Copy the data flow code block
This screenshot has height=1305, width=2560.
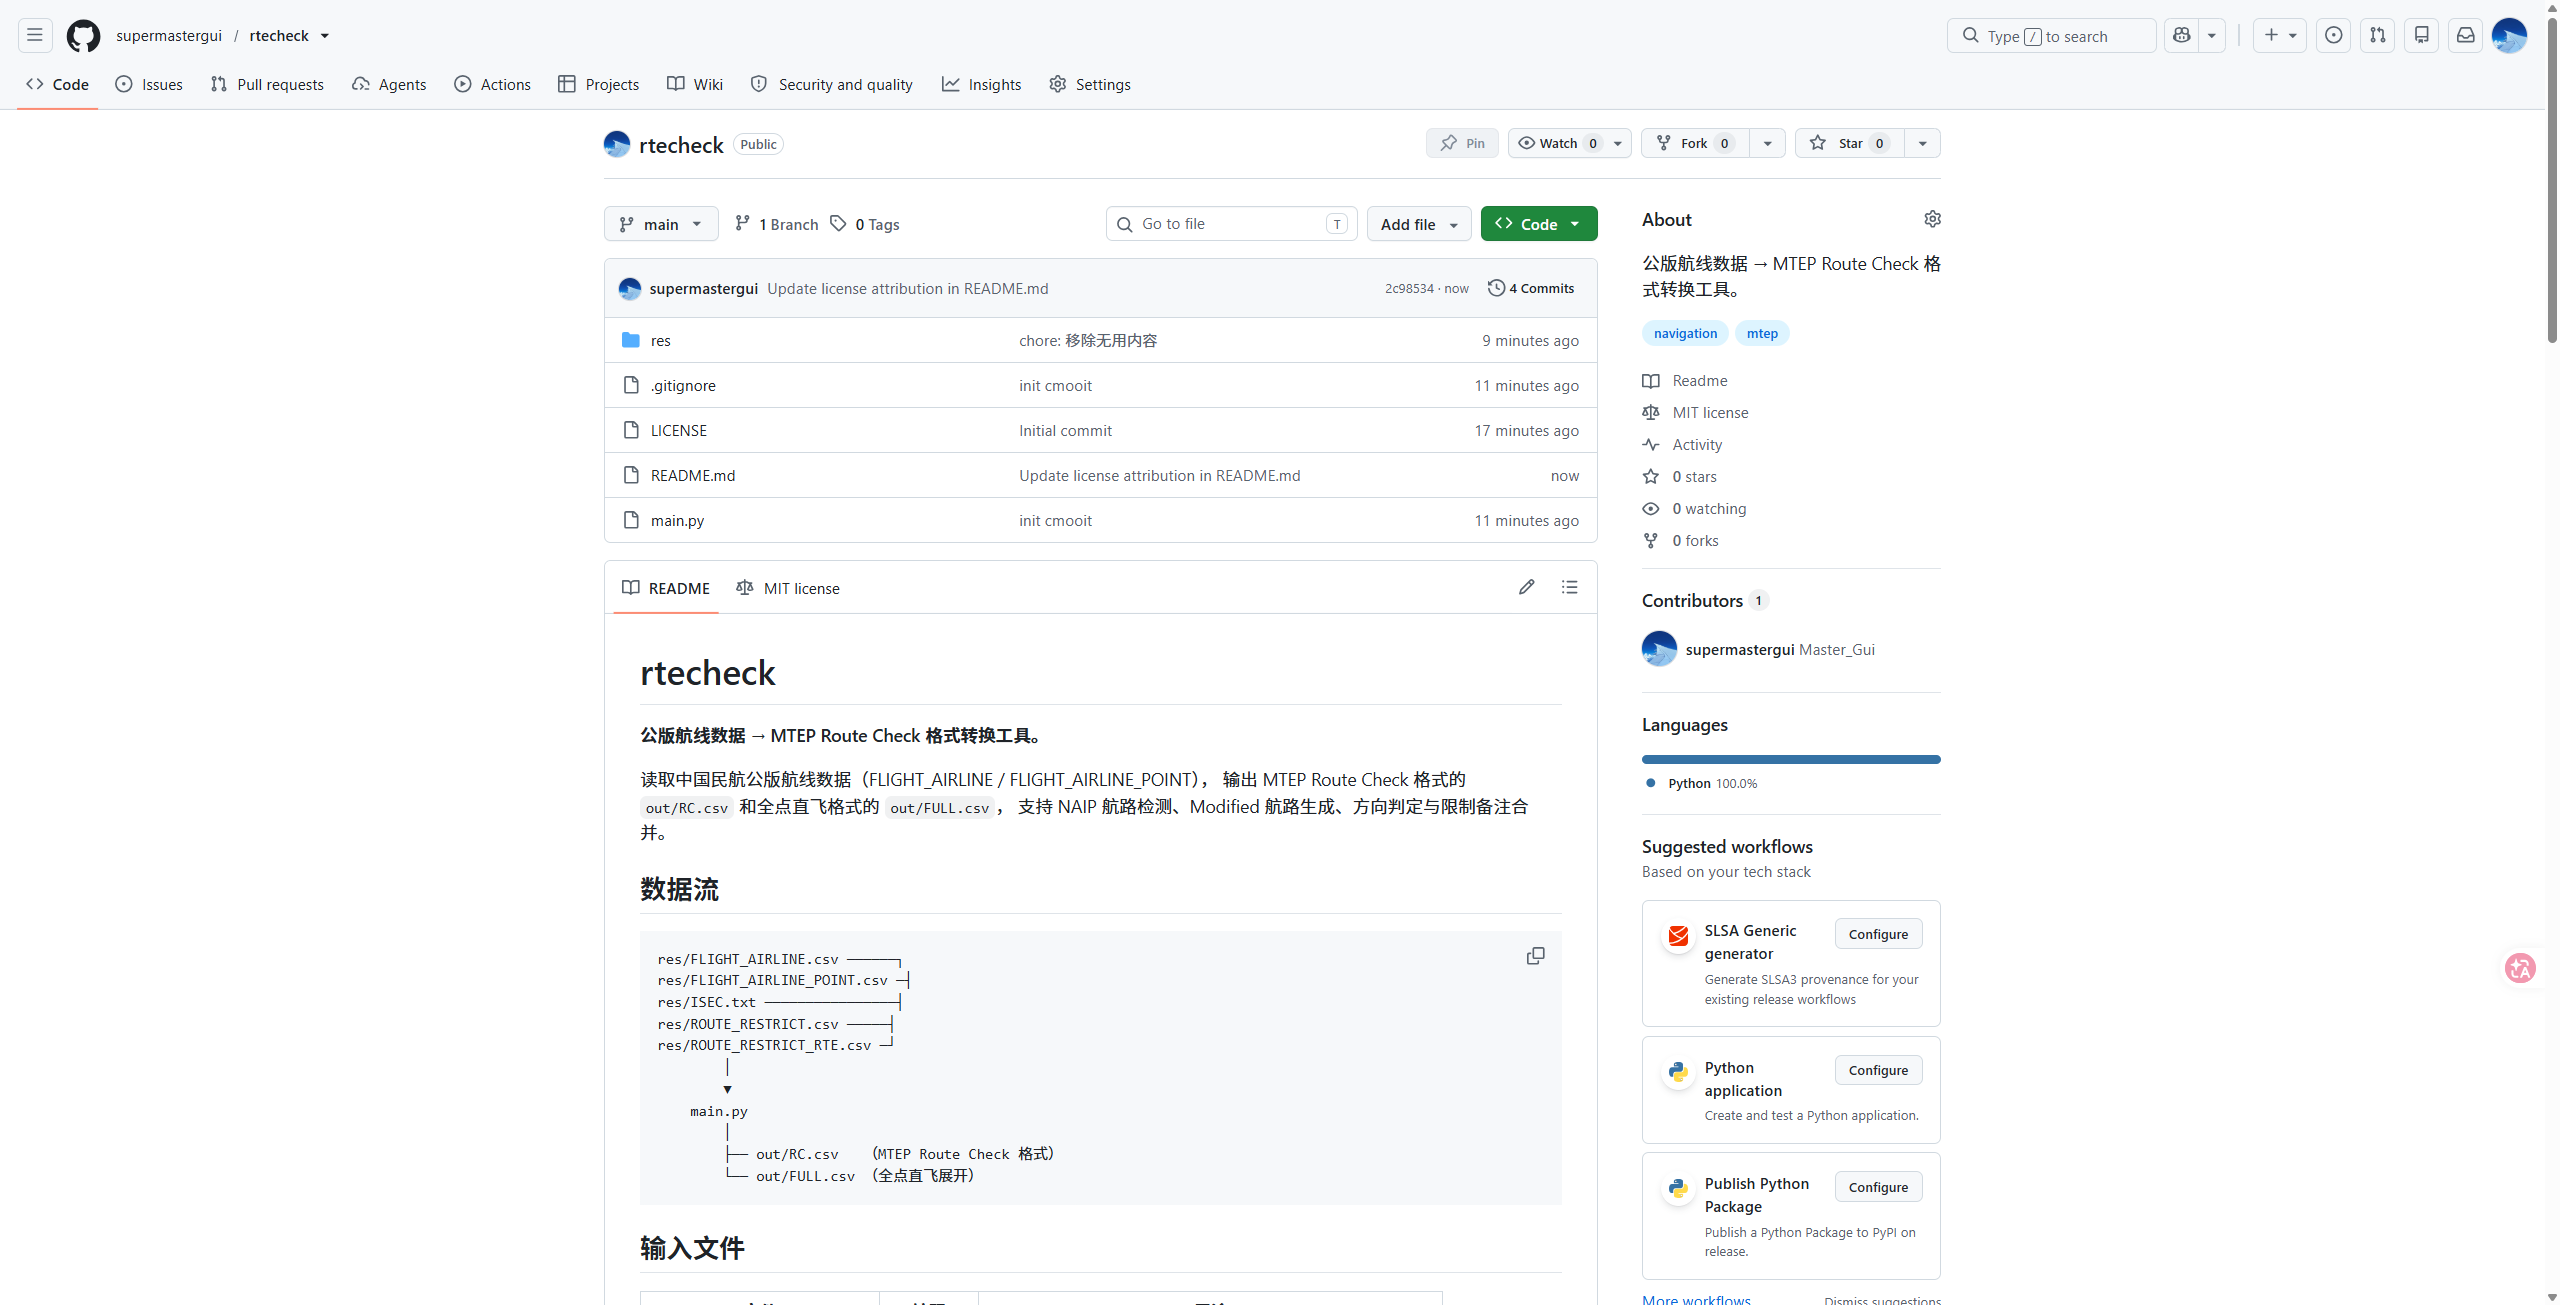[x=1535, y=956]
